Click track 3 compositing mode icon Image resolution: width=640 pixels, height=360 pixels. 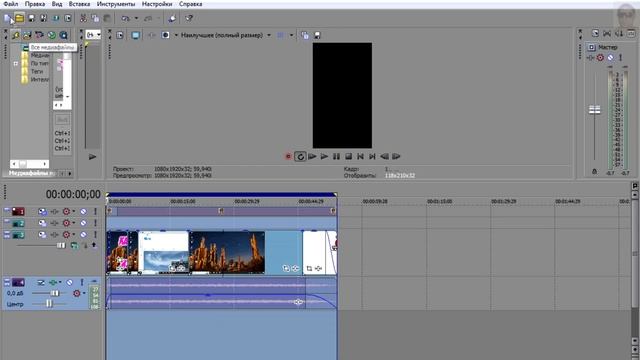tap(74, 245)
